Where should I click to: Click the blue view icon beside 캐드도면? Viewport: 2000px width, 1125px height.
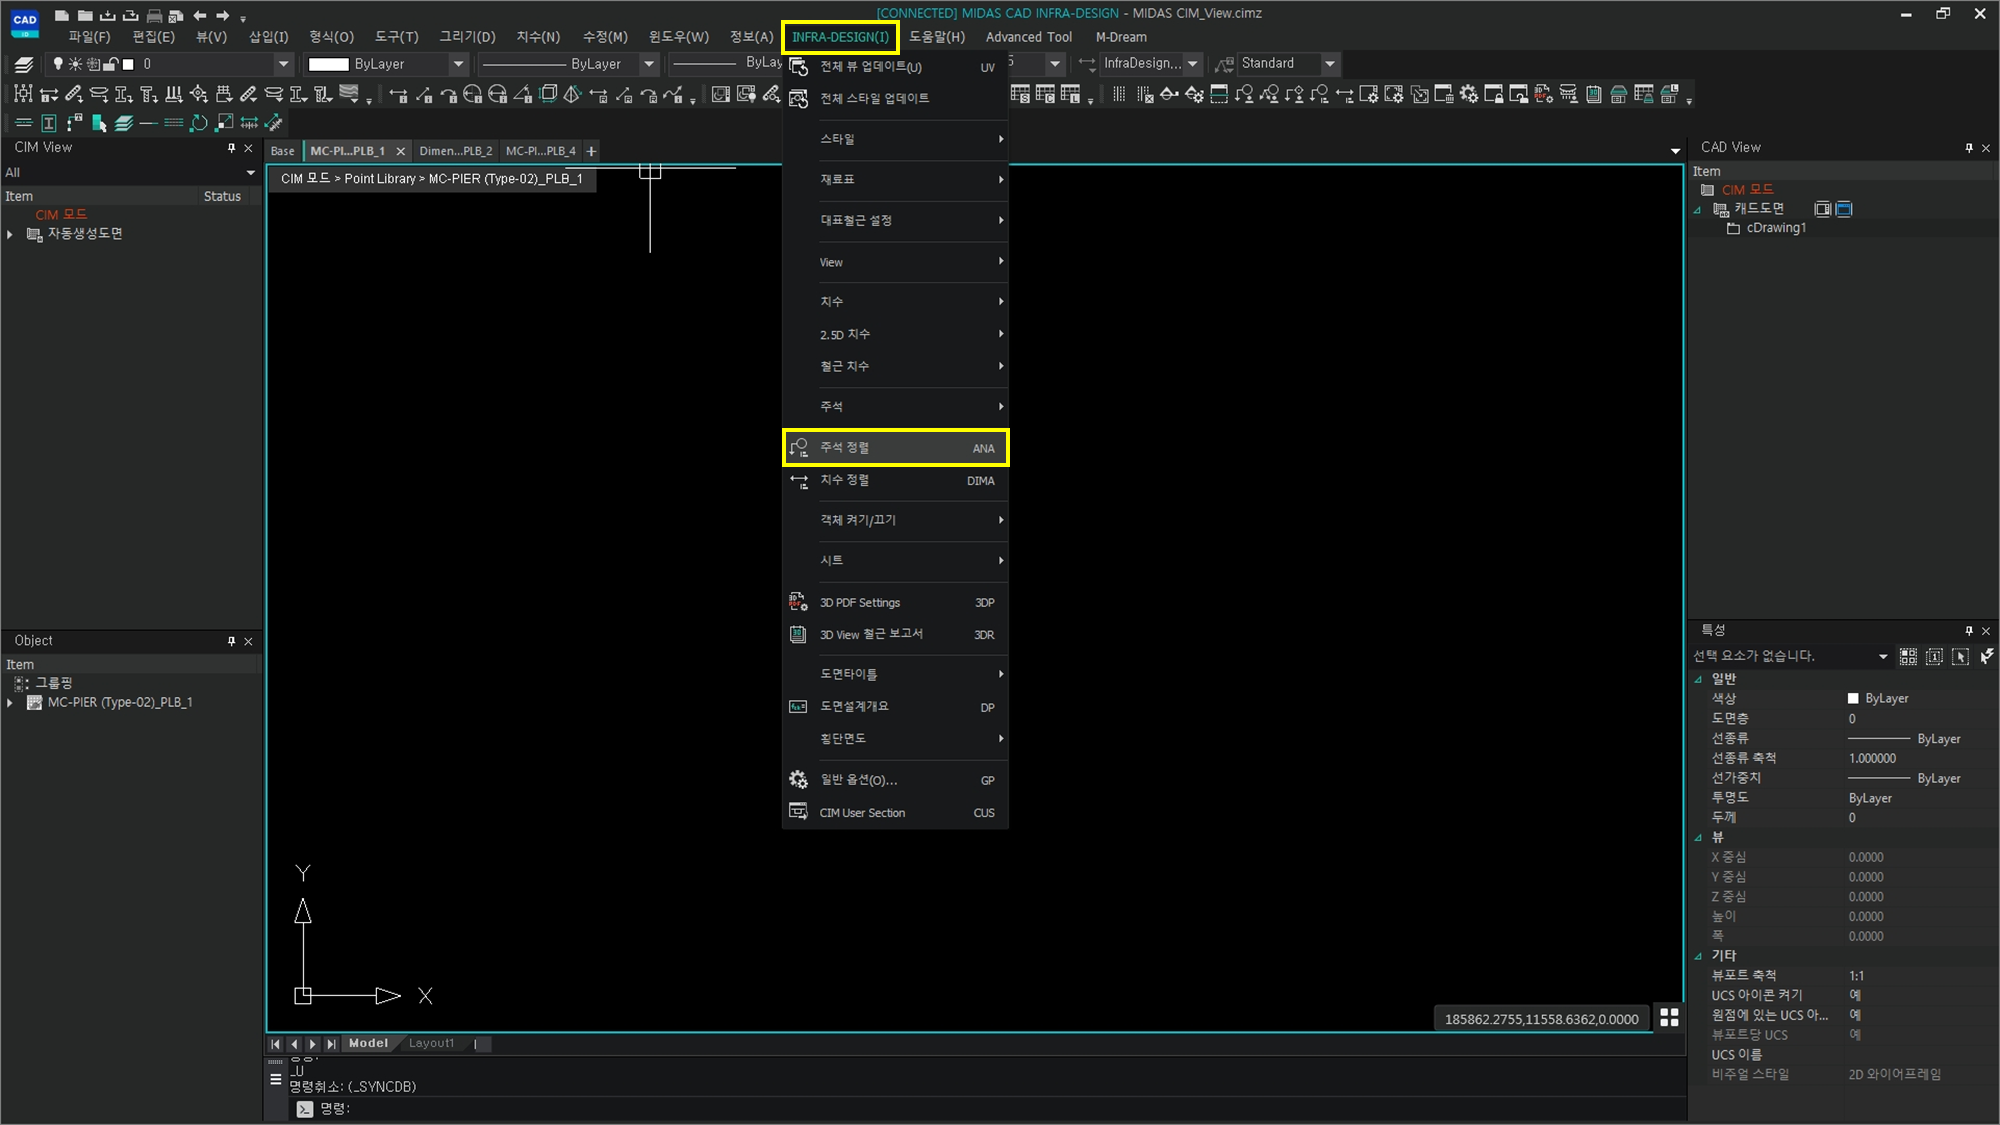tap(1844, 209)
